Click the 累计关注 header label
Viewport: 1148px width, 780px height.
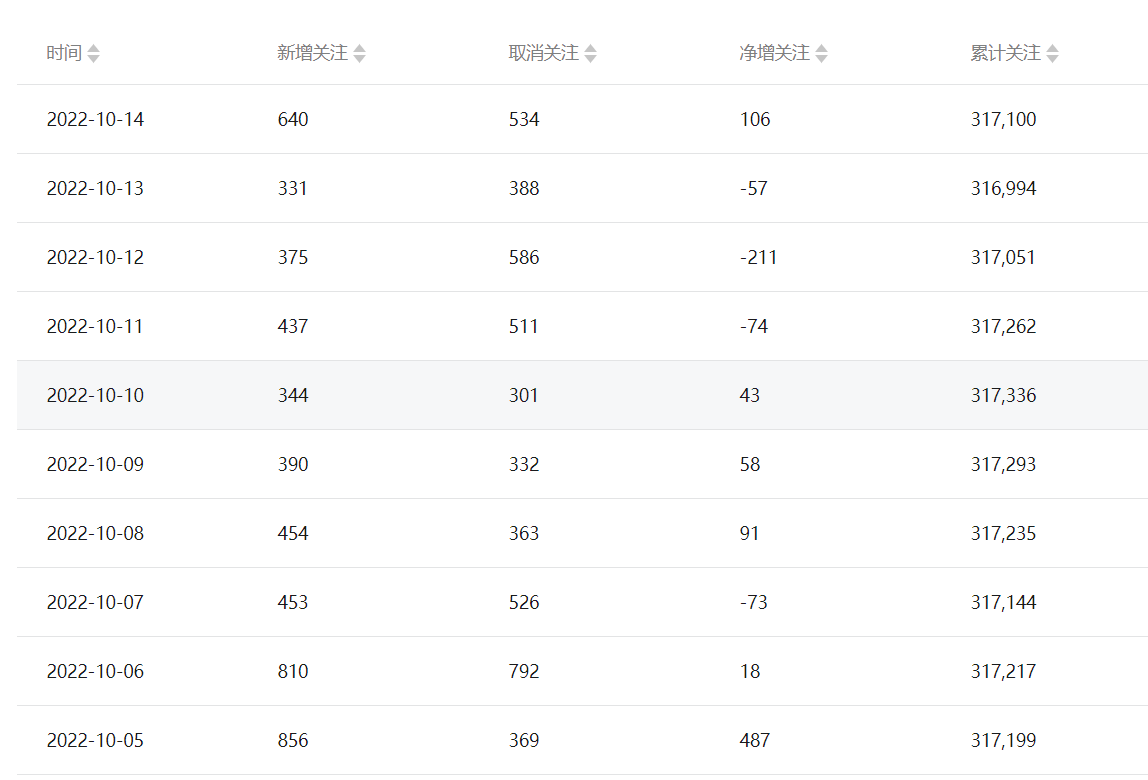(1005, 53)
